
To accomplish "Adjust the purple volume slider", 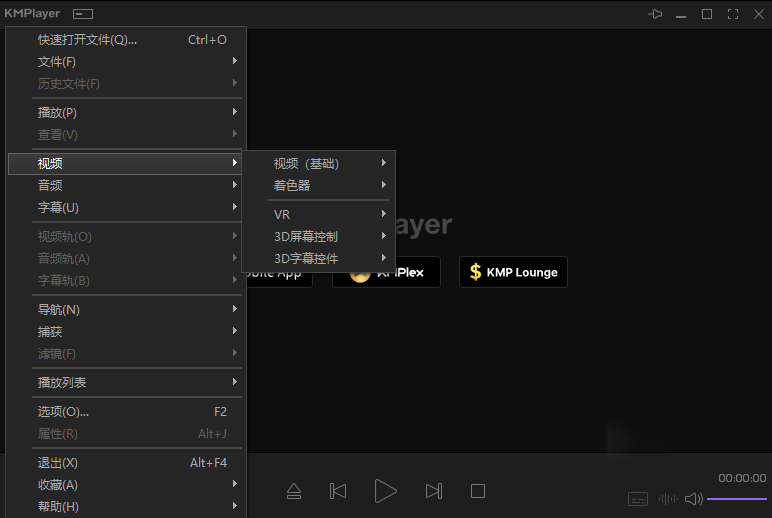I will (737, 499).
